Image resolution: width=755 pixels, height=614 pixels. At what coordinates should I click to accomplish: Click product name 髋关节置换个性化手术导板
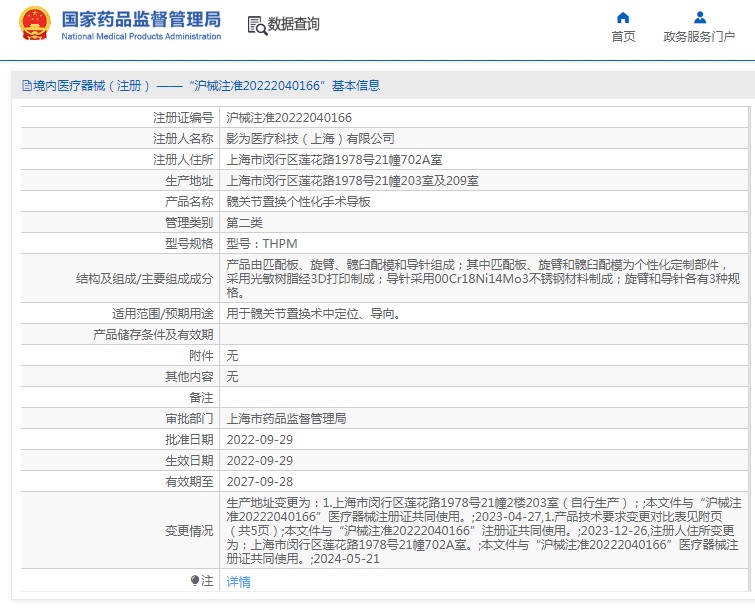click(x=298, y=202)
